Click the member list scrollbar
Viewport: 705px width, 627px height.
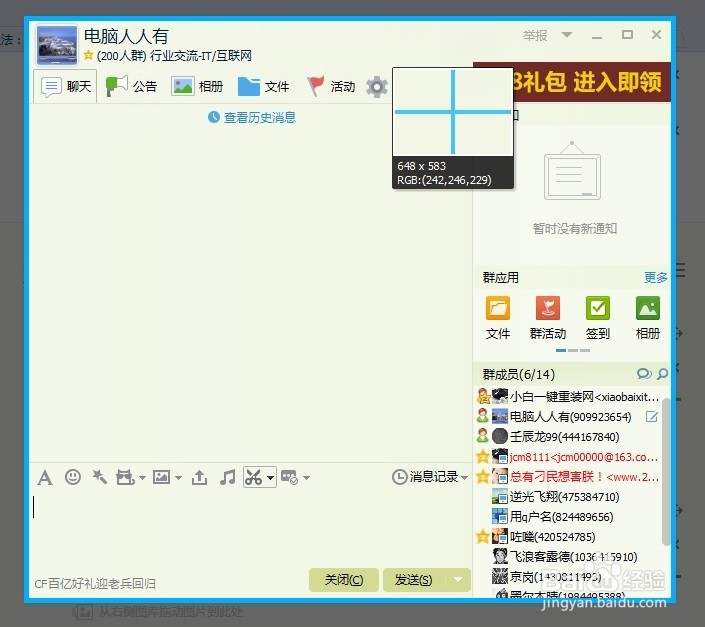click(666, 471)
